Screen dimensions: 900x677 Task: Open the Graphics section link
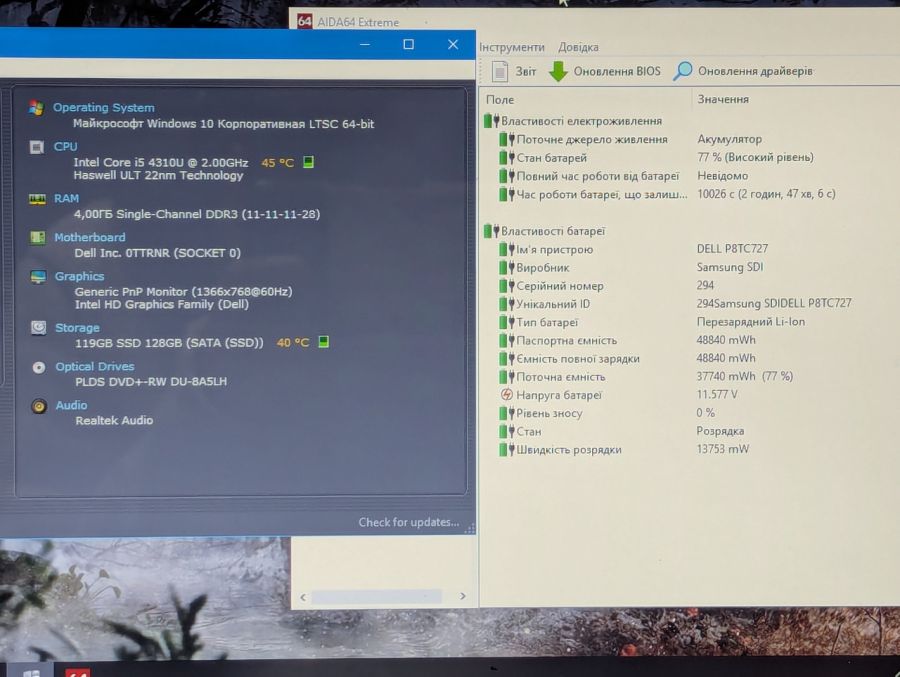pyautogui.click(x=79, y=276)
